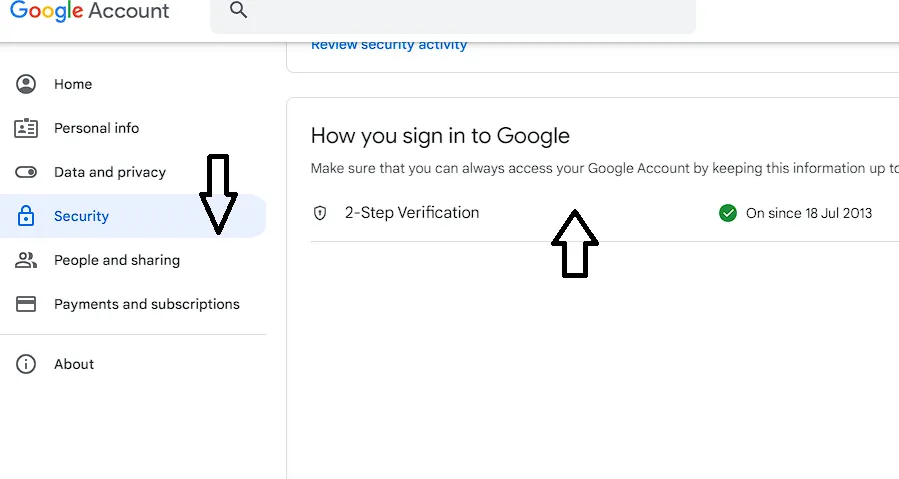Click the On since 18 Jul 2013 status

point(809,213)
